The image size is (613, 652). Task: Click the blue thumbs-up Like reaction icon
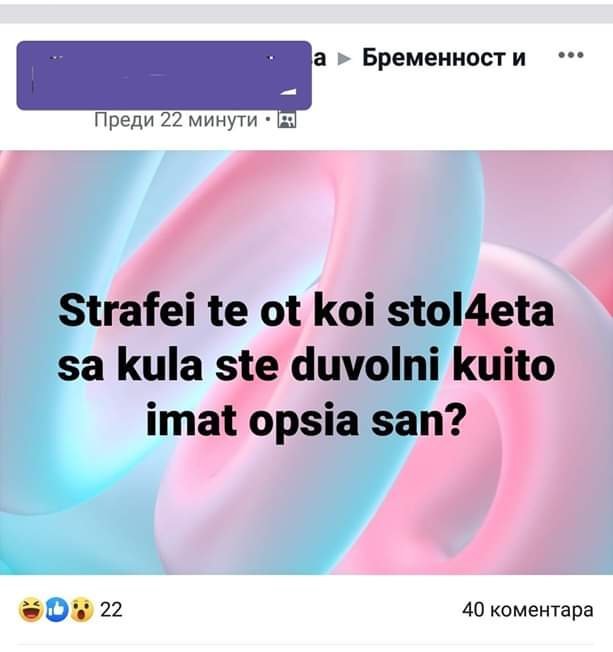click(56, 610)
